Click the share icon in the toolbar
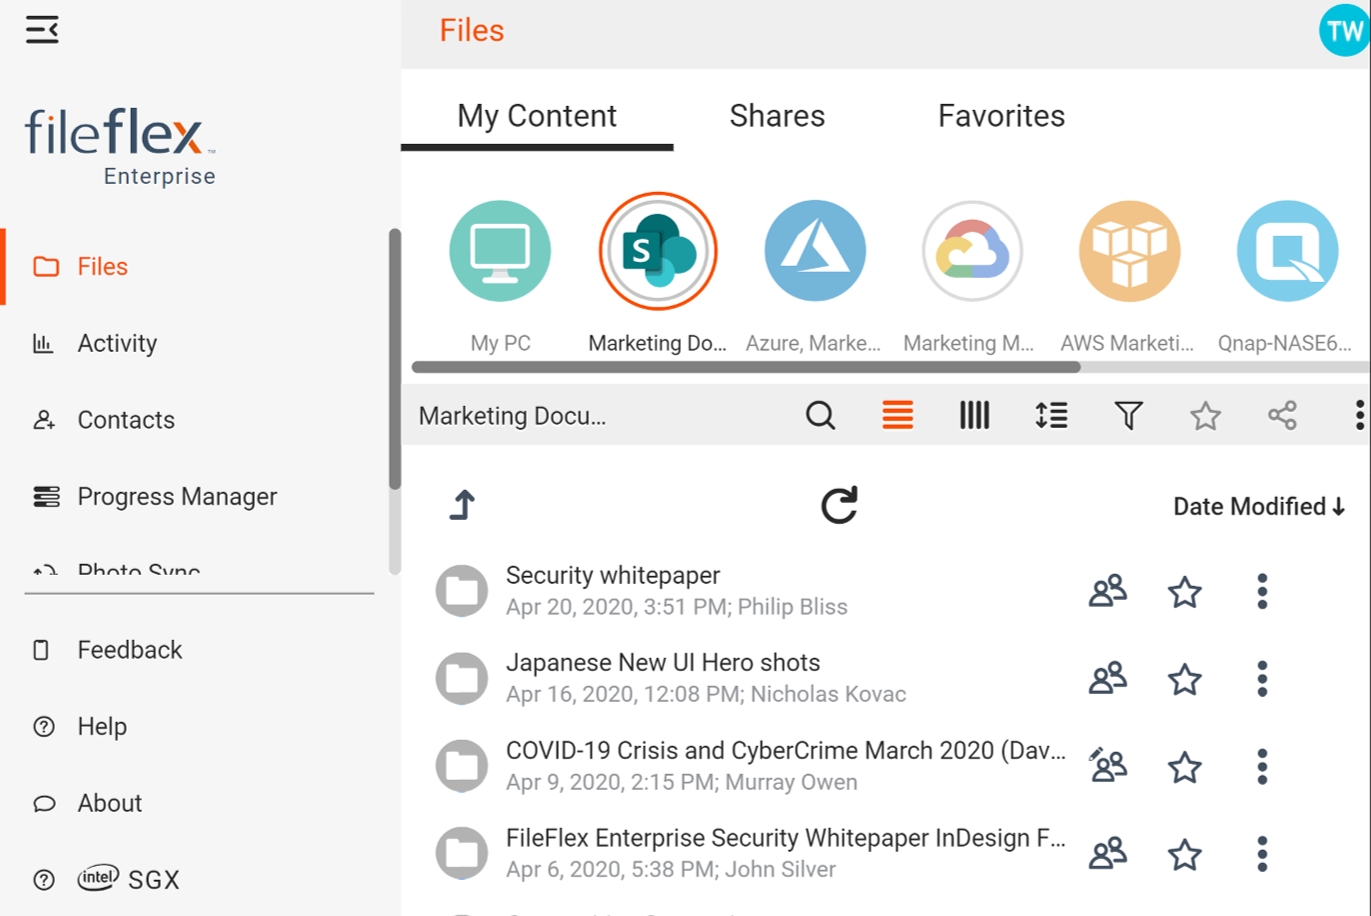This screenshot has height=916, width=1371. (1281, 415)
